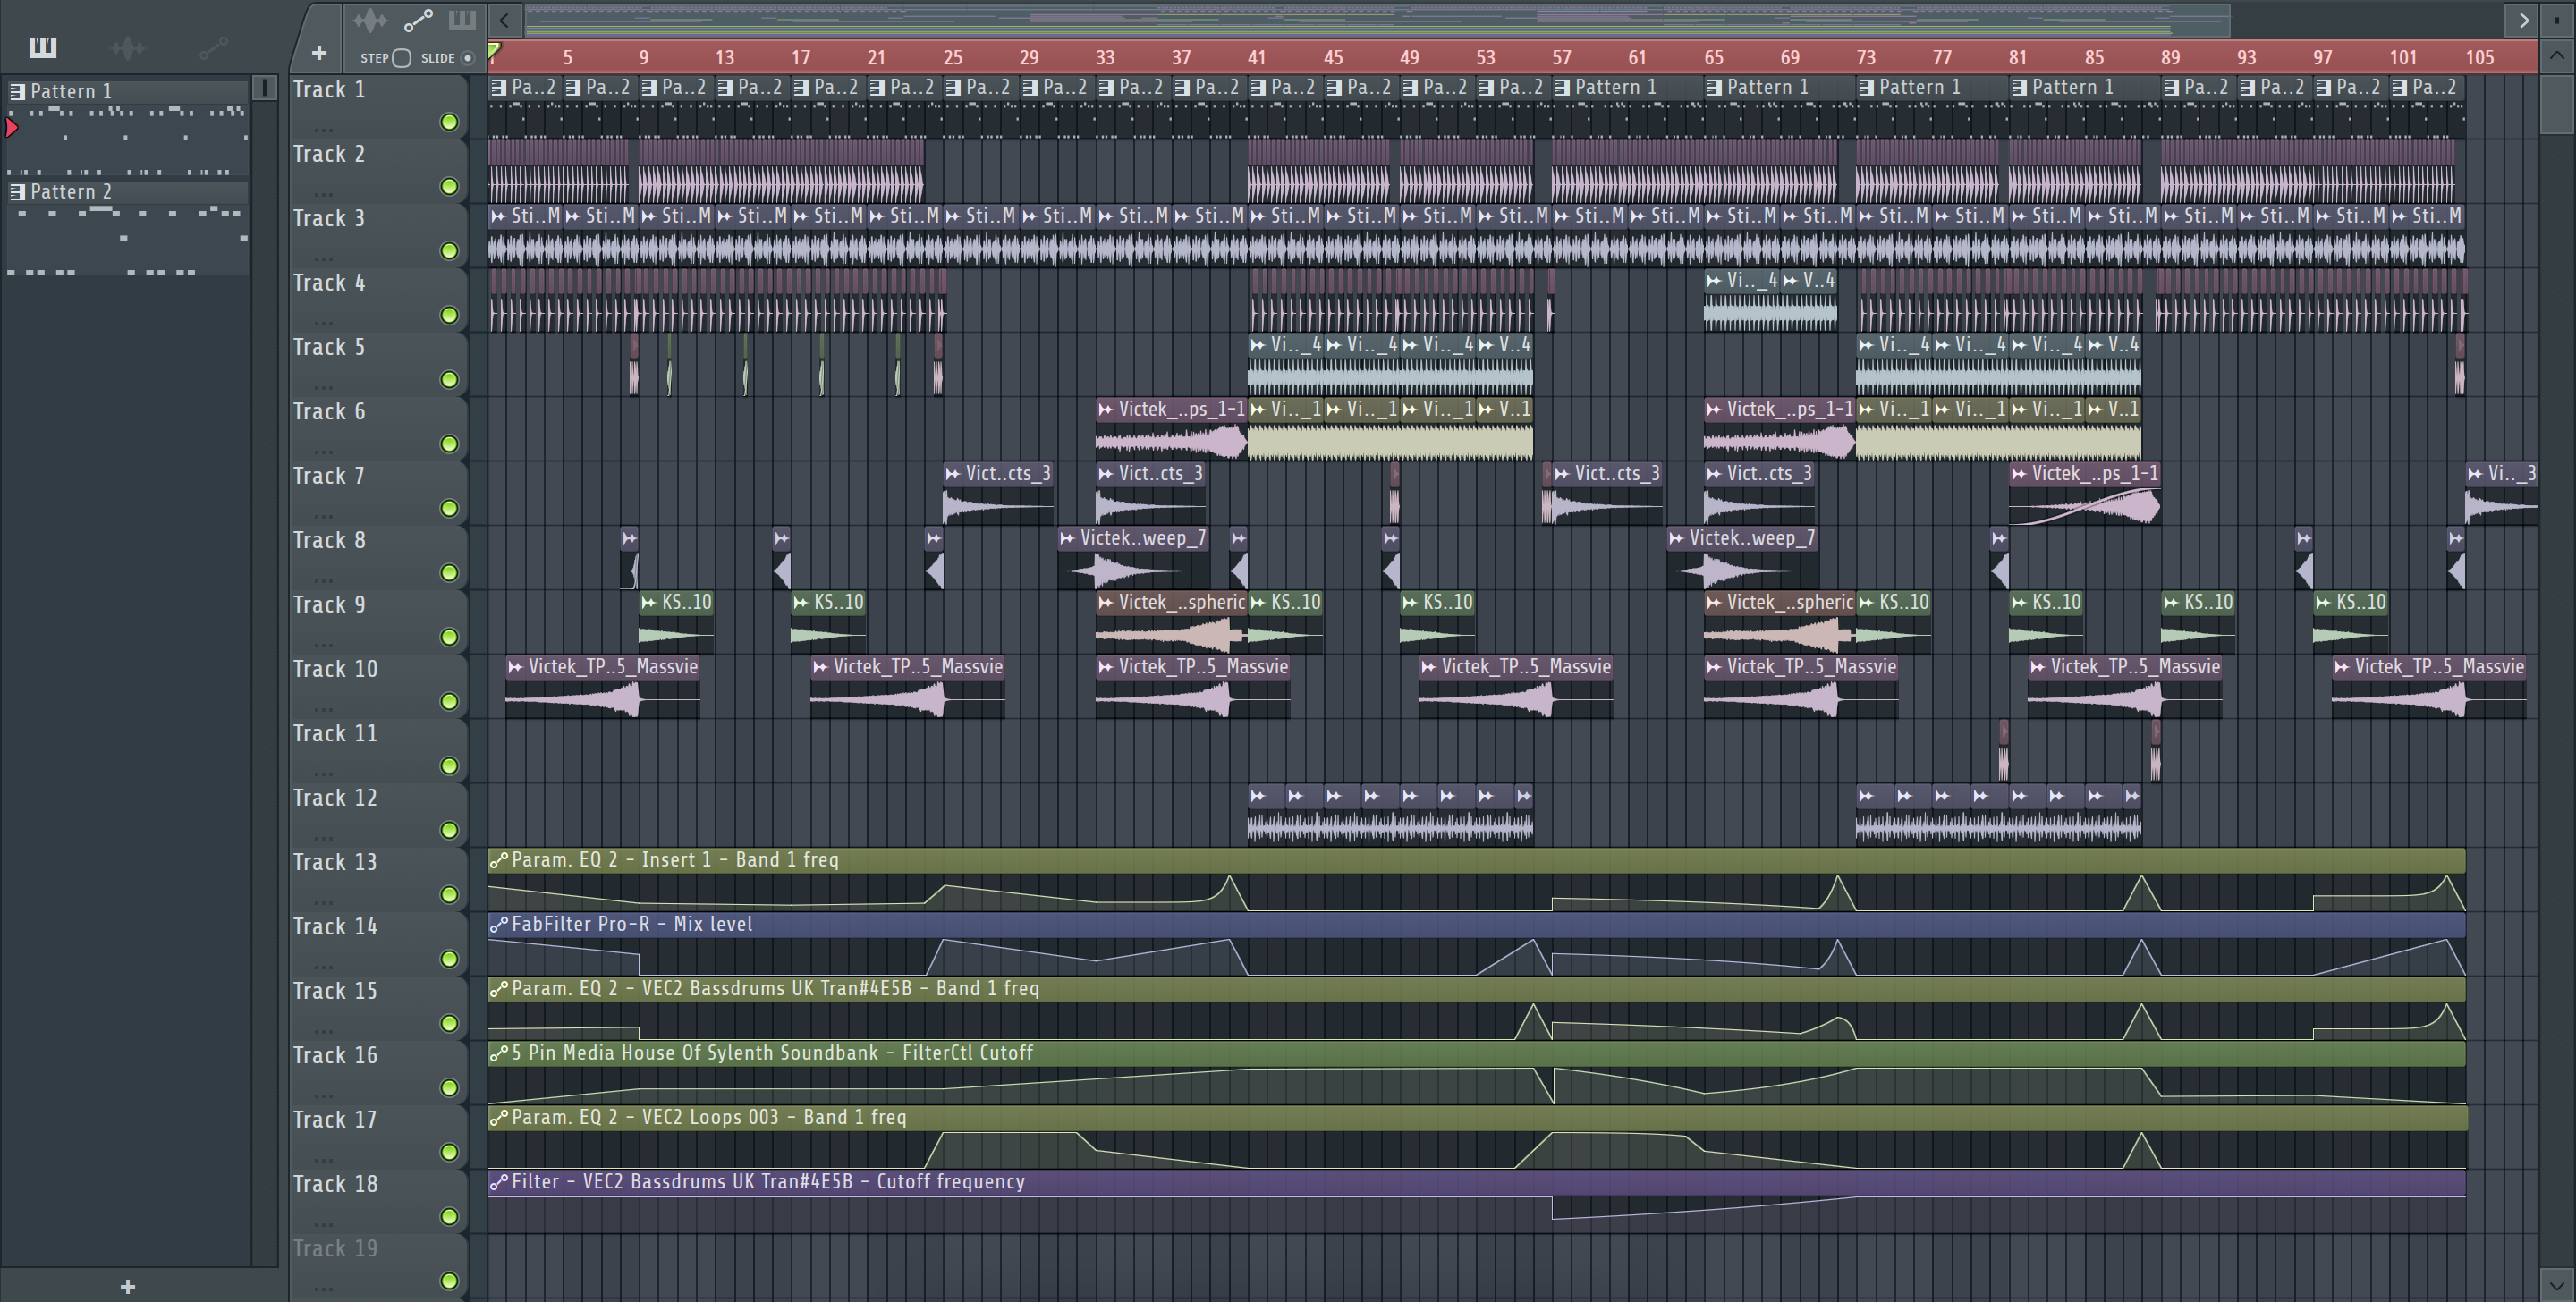This screenshot has height=1302, width=2576.
Task: Mute Track 3 with its green LED
Action: pyautogui.click(x=449, y=251)
